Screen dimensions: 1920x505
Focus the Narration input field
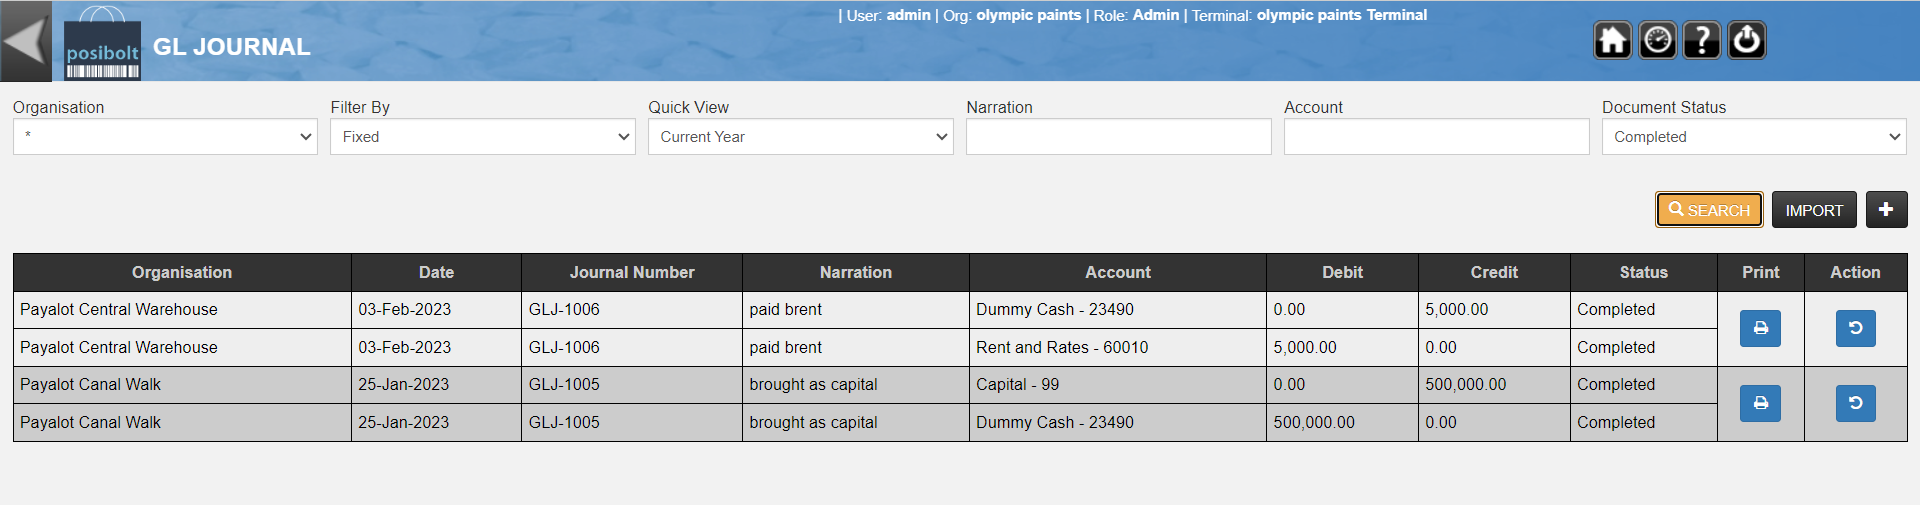click(x=1118, y=137)
